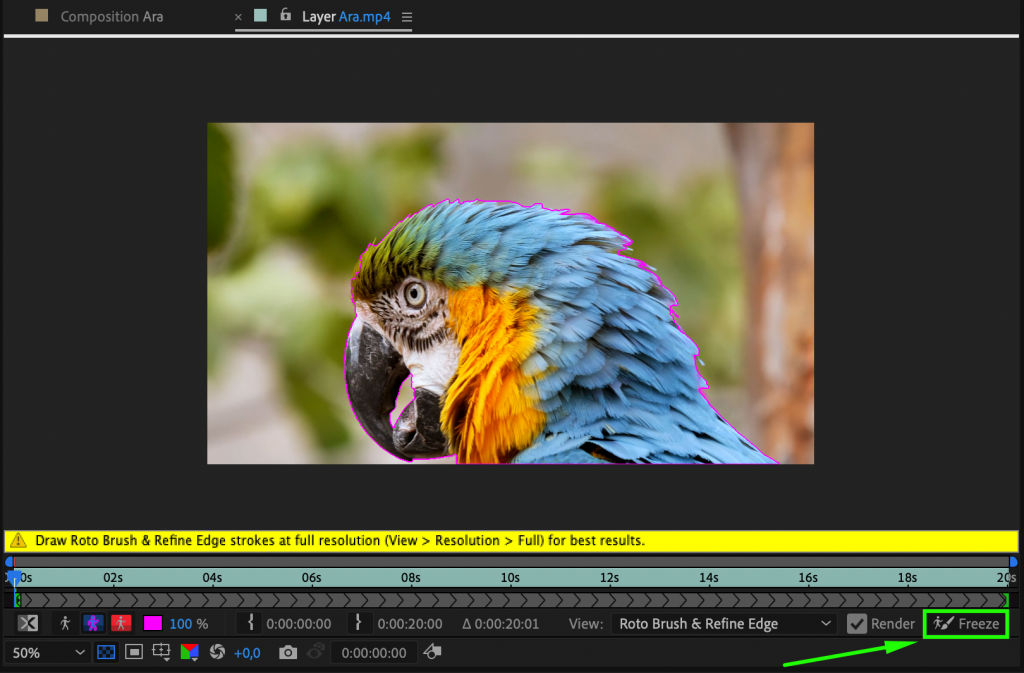
Task: Open the channel display dropdown
Action: [190, 652]
